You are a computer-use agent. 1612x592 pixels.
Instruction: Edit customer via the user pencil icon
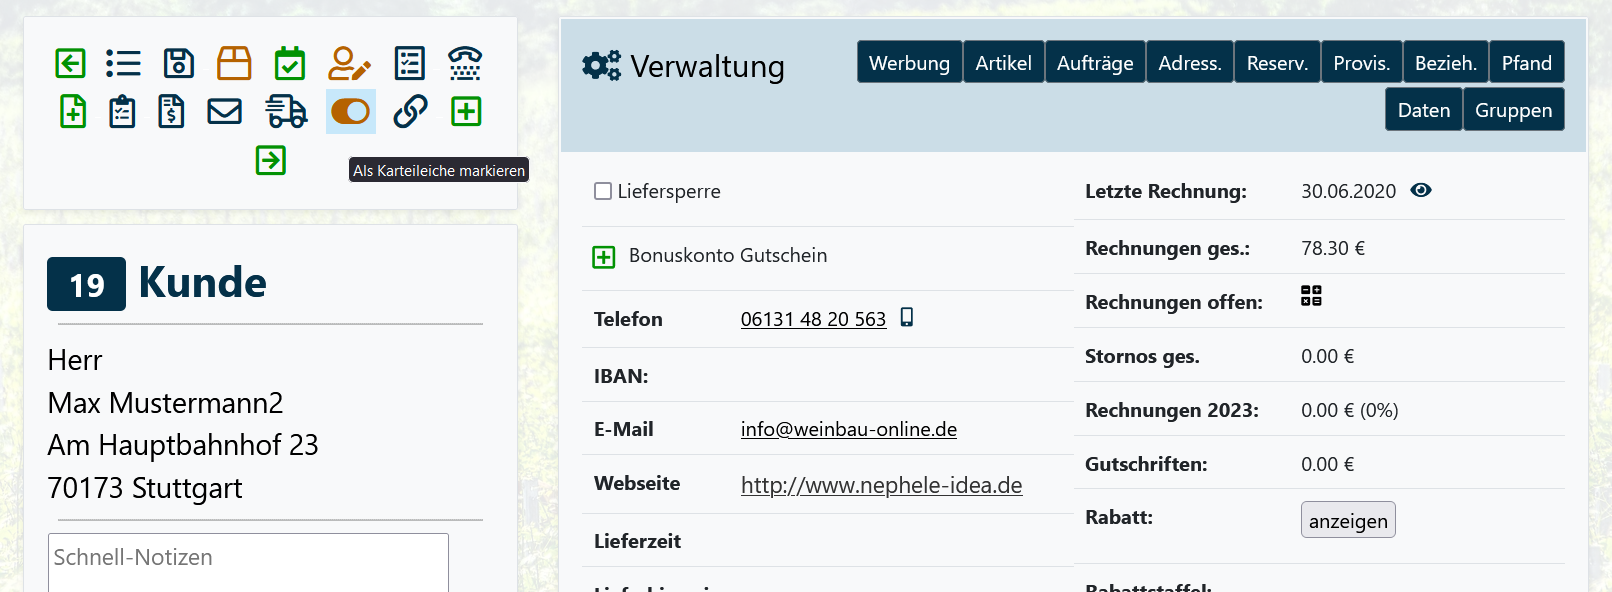pyautogui.click(x=349, y=64)
